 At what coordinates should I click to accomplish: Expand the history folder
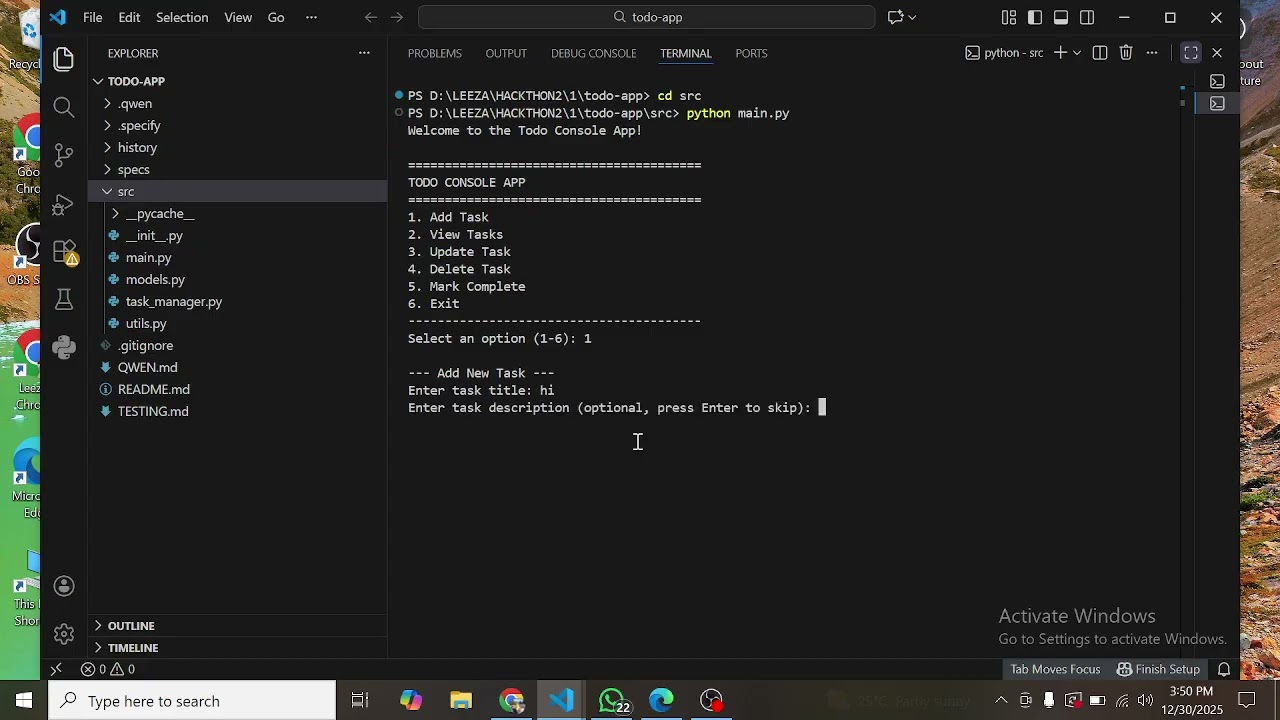108,147
